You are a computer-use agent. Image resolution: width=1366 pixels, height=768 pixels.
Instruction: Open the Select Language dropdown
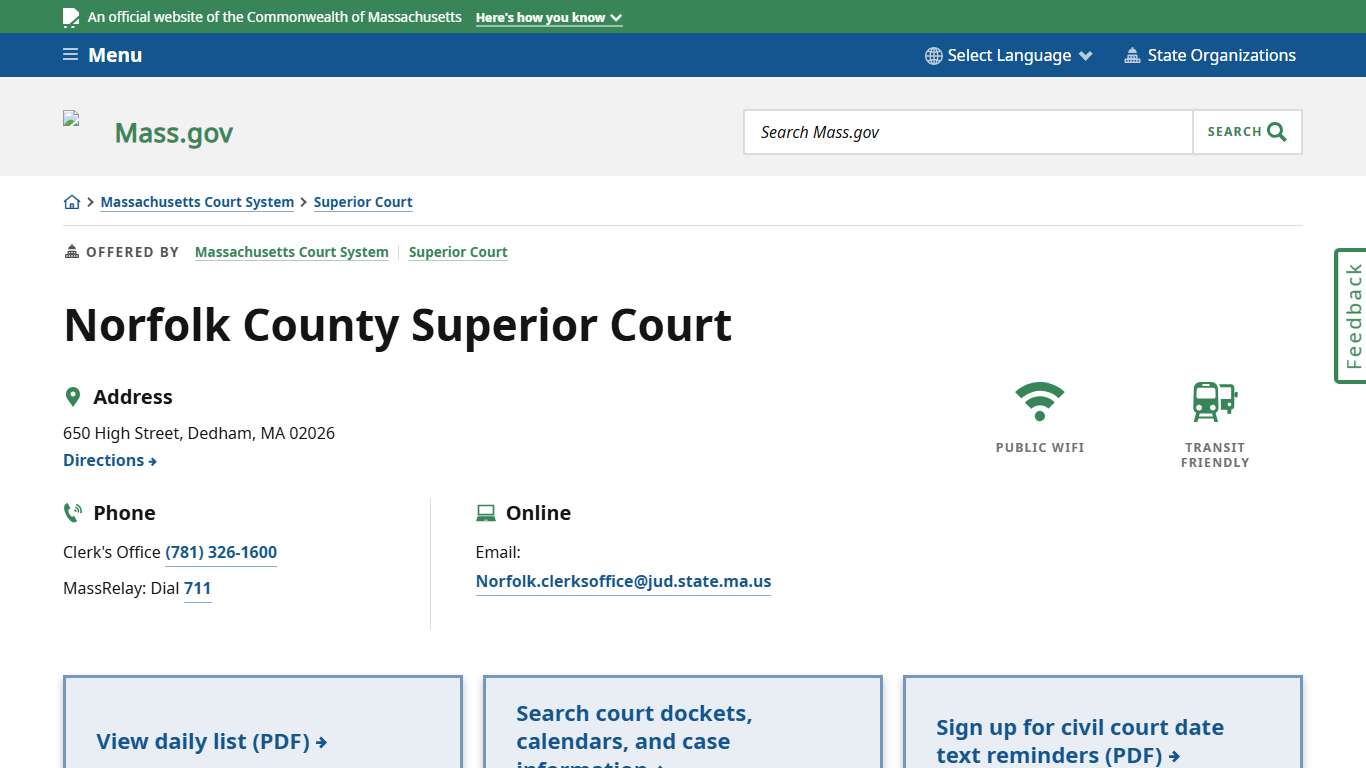[x=1007, y=55]
